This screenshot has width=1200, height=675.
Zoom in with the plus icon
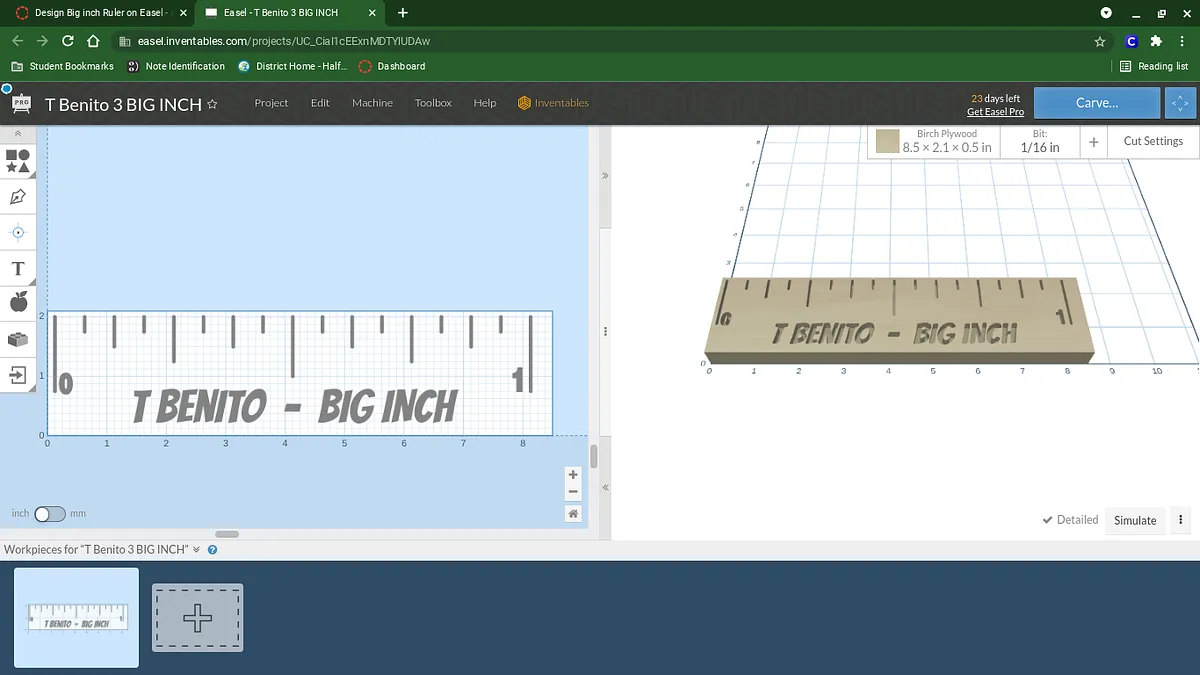[x=573, y=475]
